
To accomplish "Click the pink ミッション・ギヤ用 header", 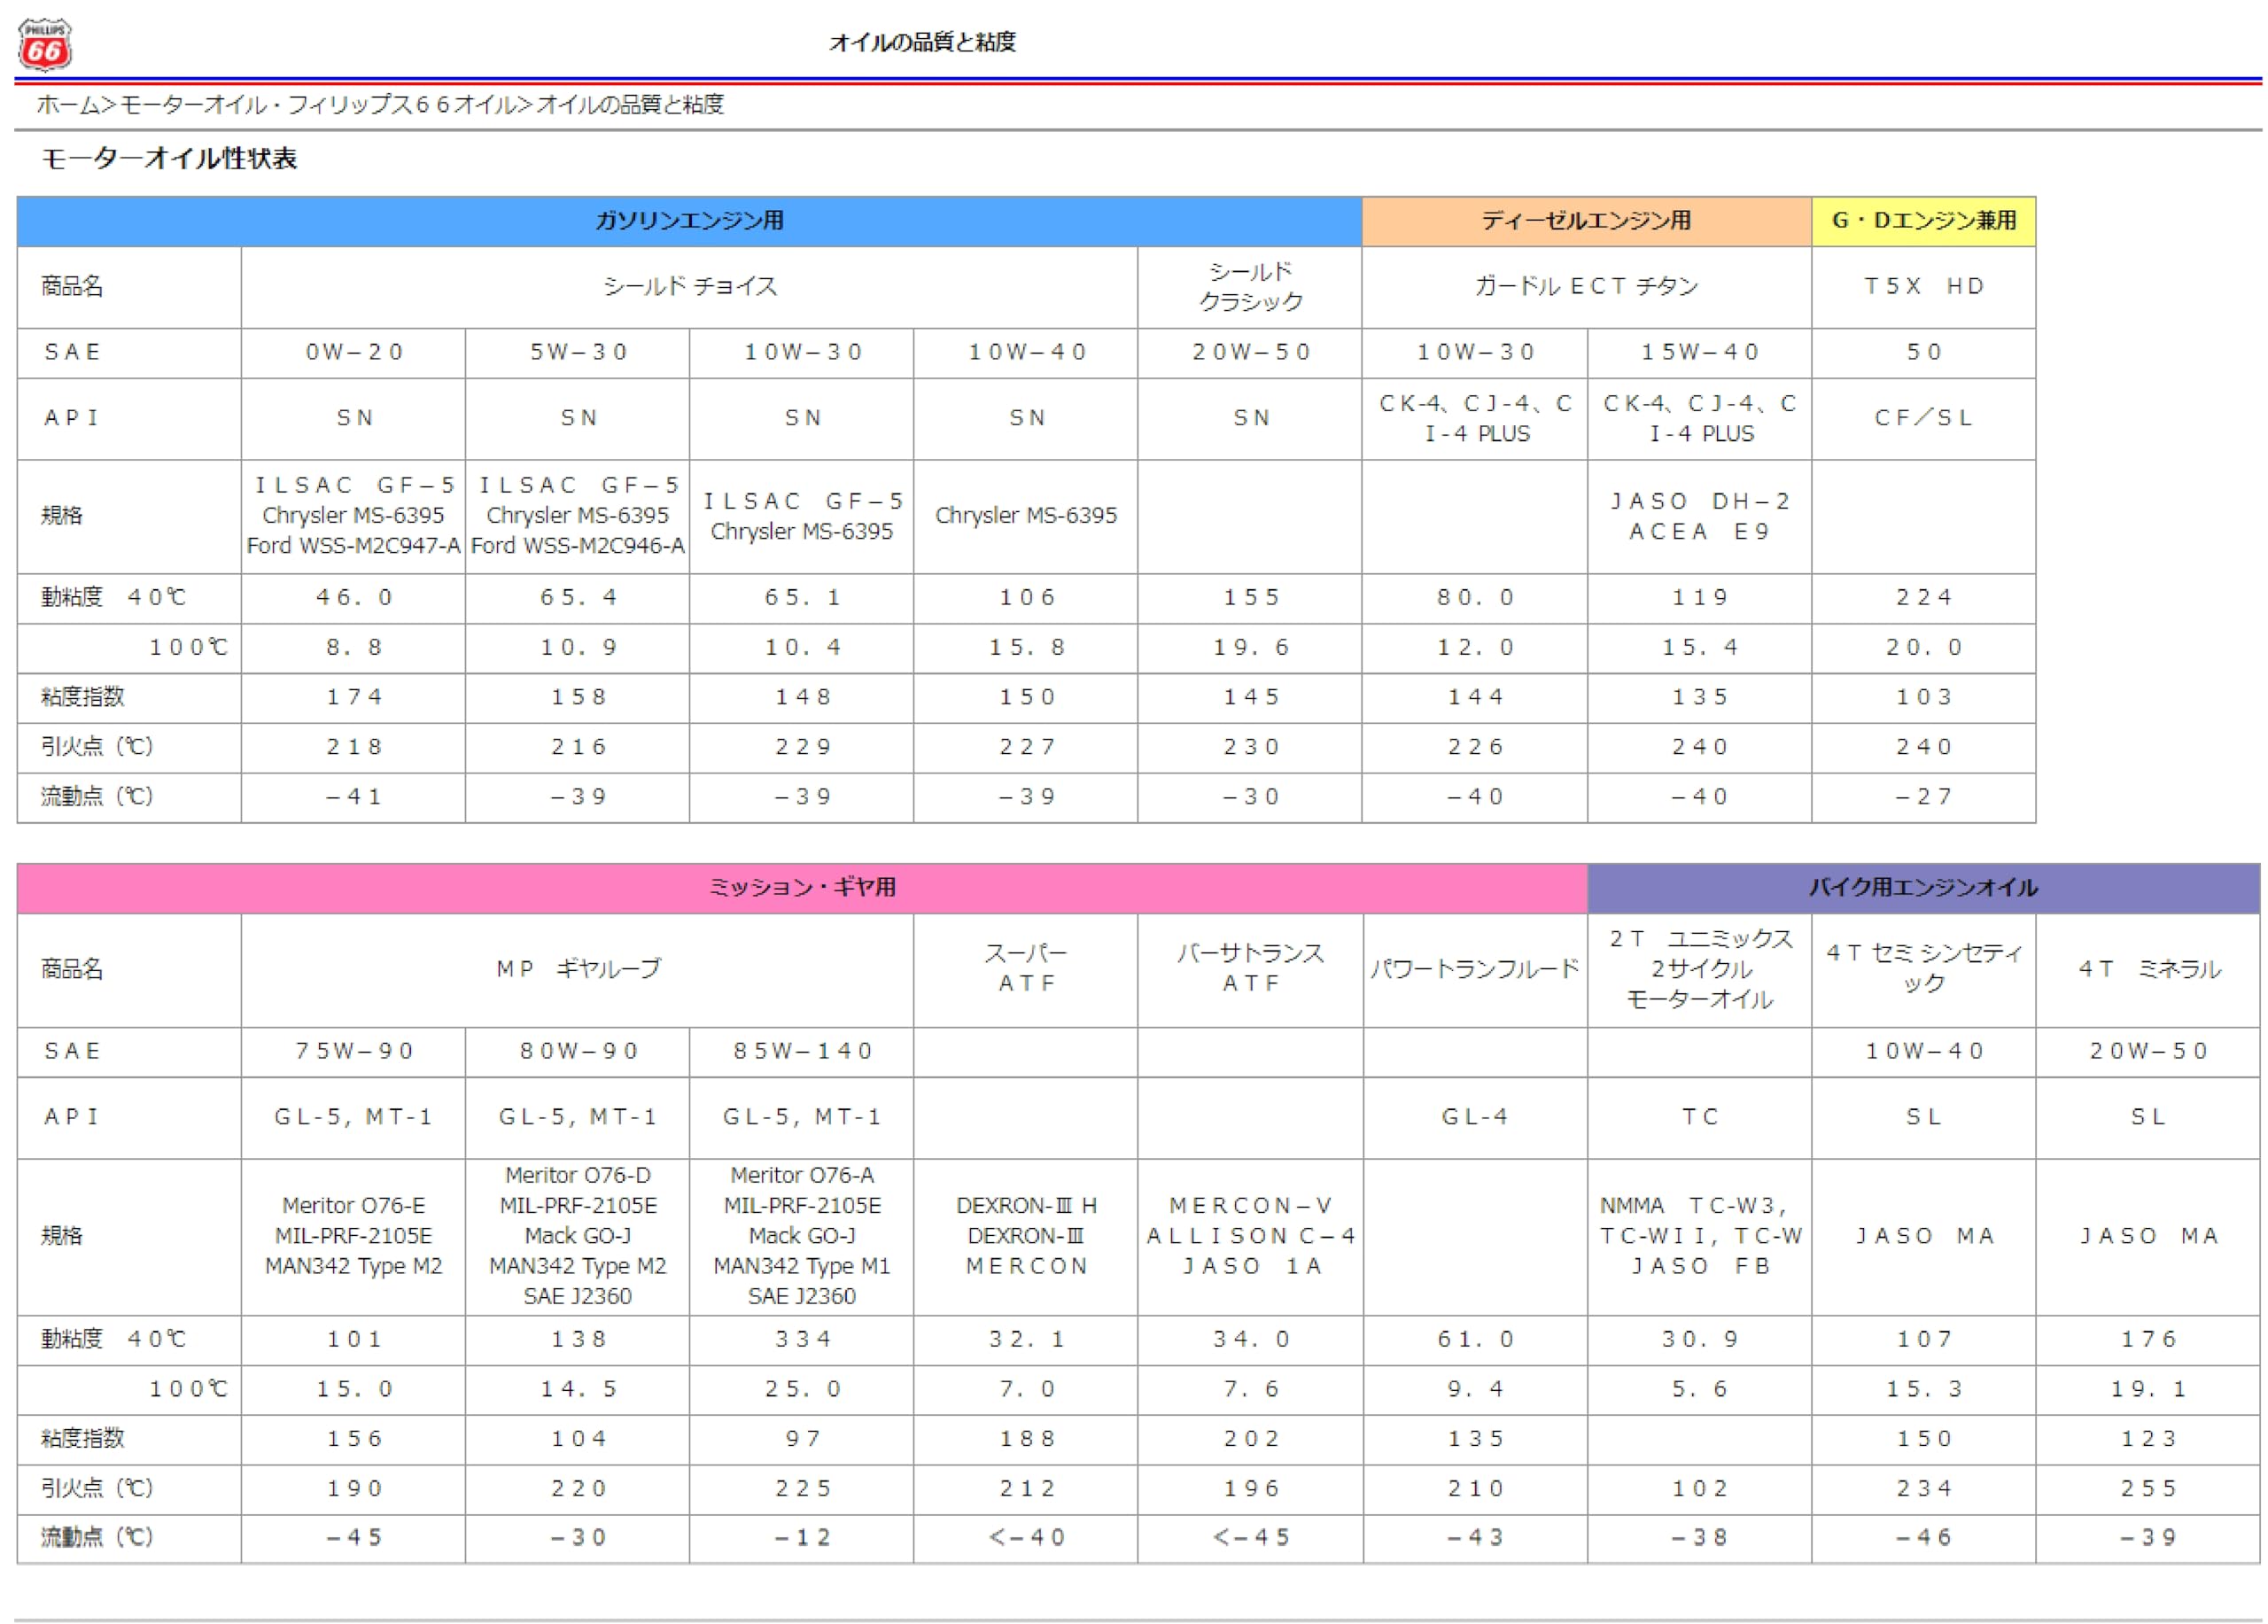I will 801,887.
